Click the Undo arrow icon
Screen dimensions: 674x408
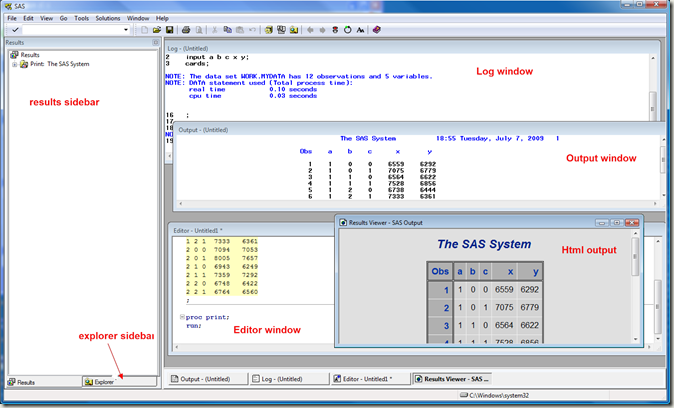tap(254, 30)
